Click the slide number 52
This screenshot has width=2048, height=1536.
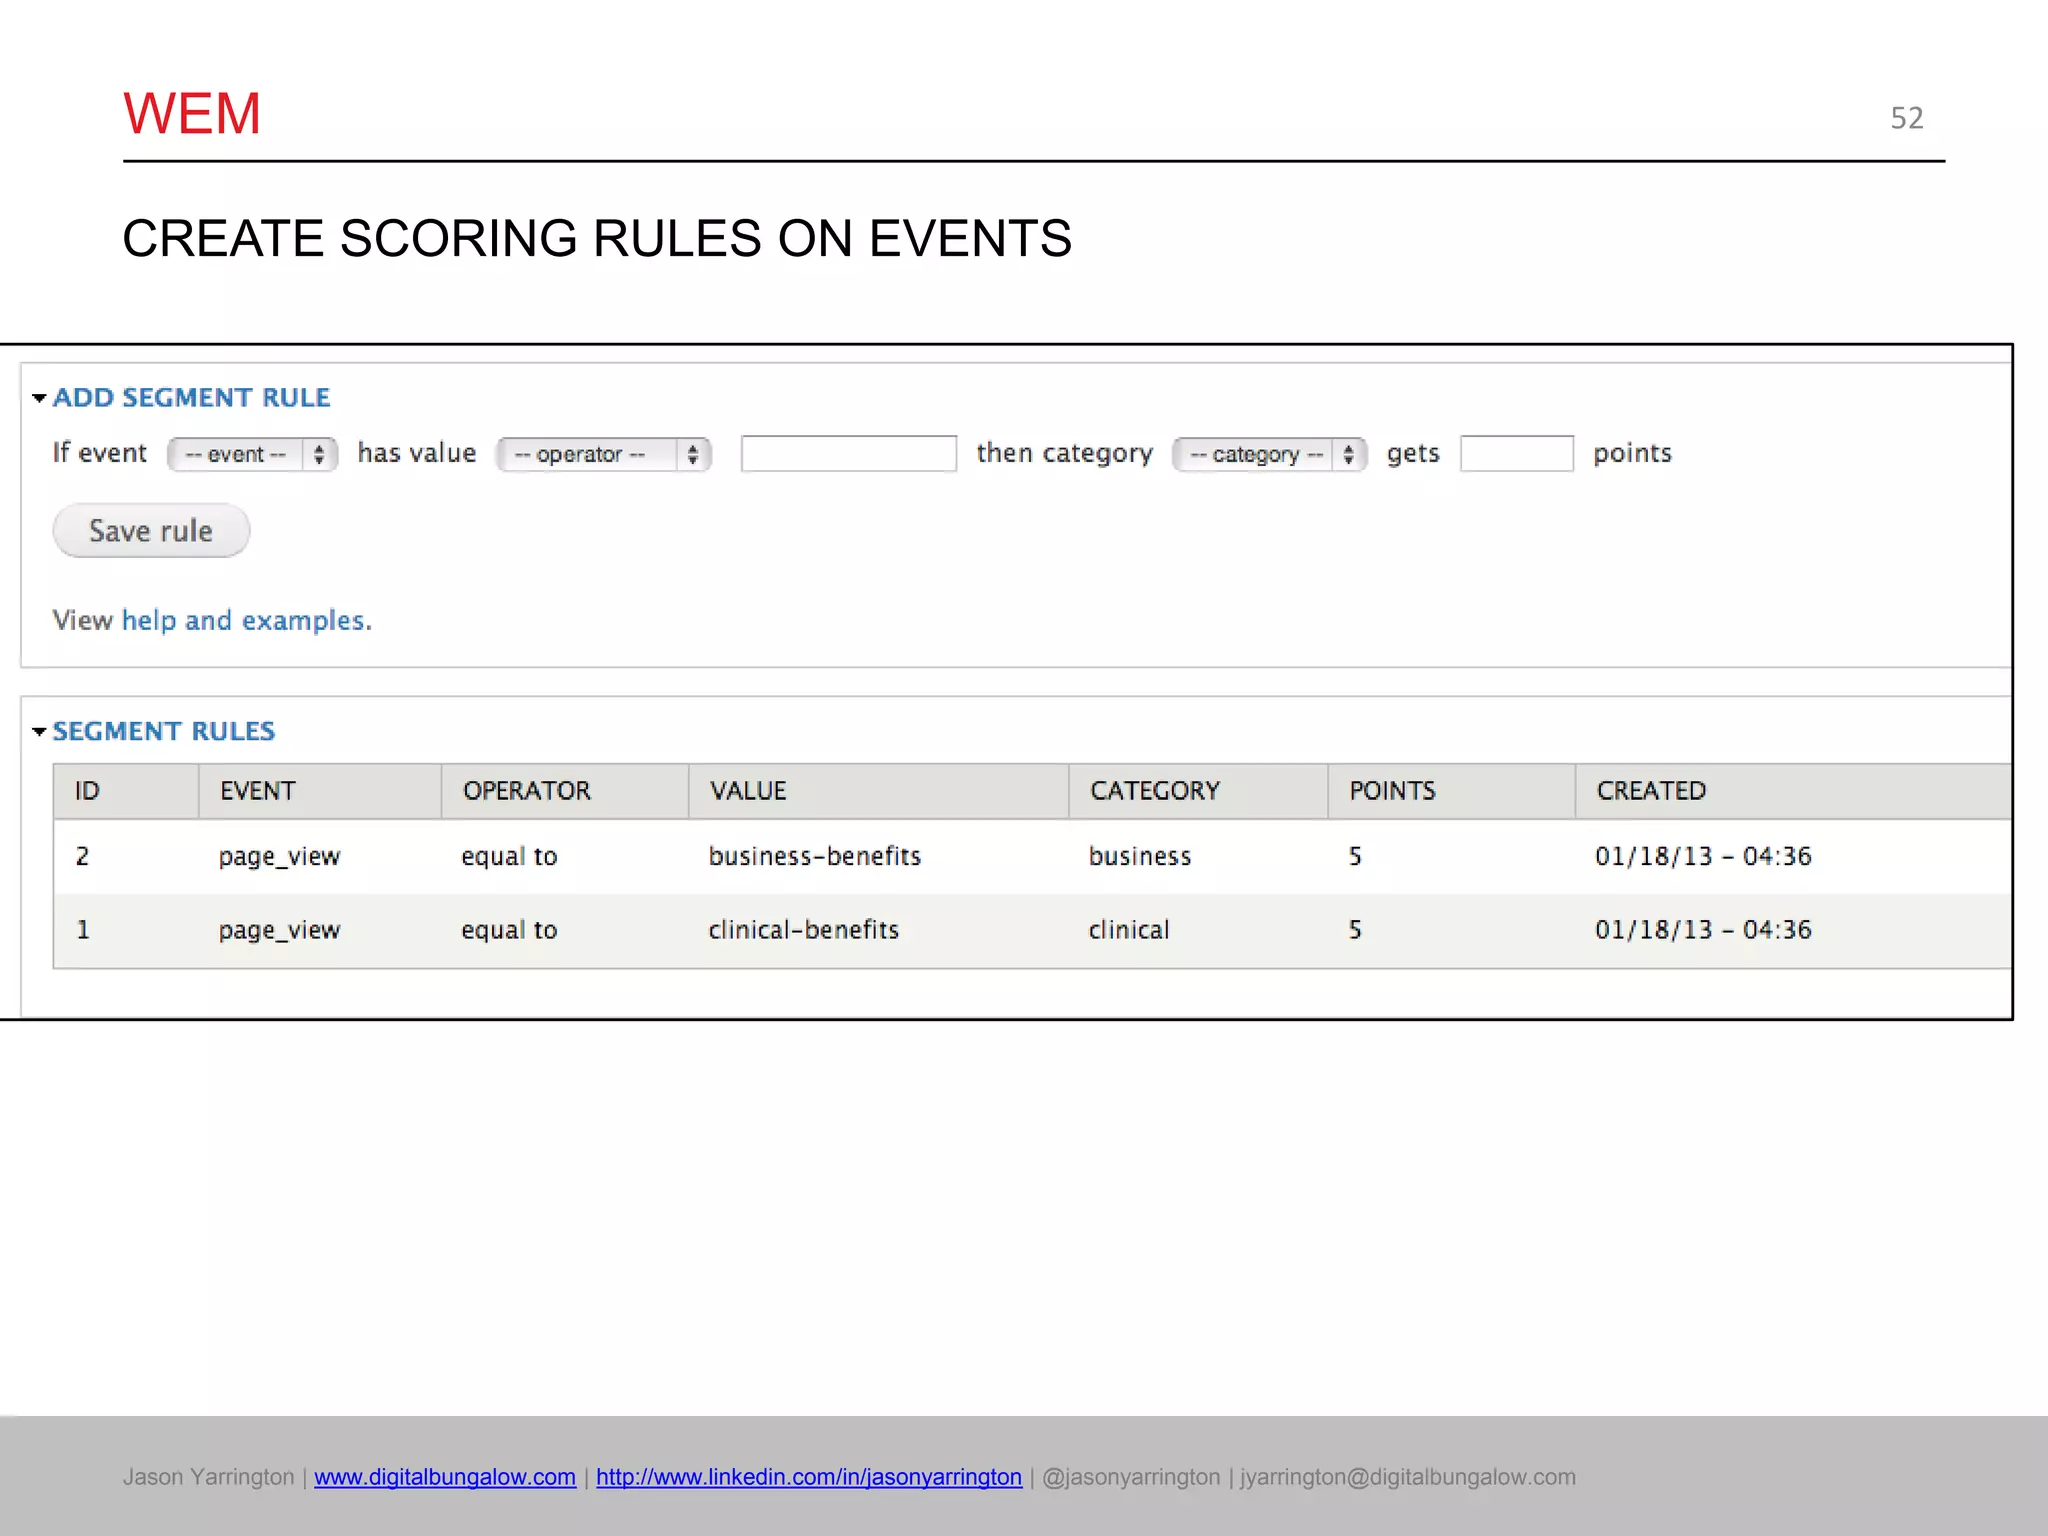tap(1907, 118)
